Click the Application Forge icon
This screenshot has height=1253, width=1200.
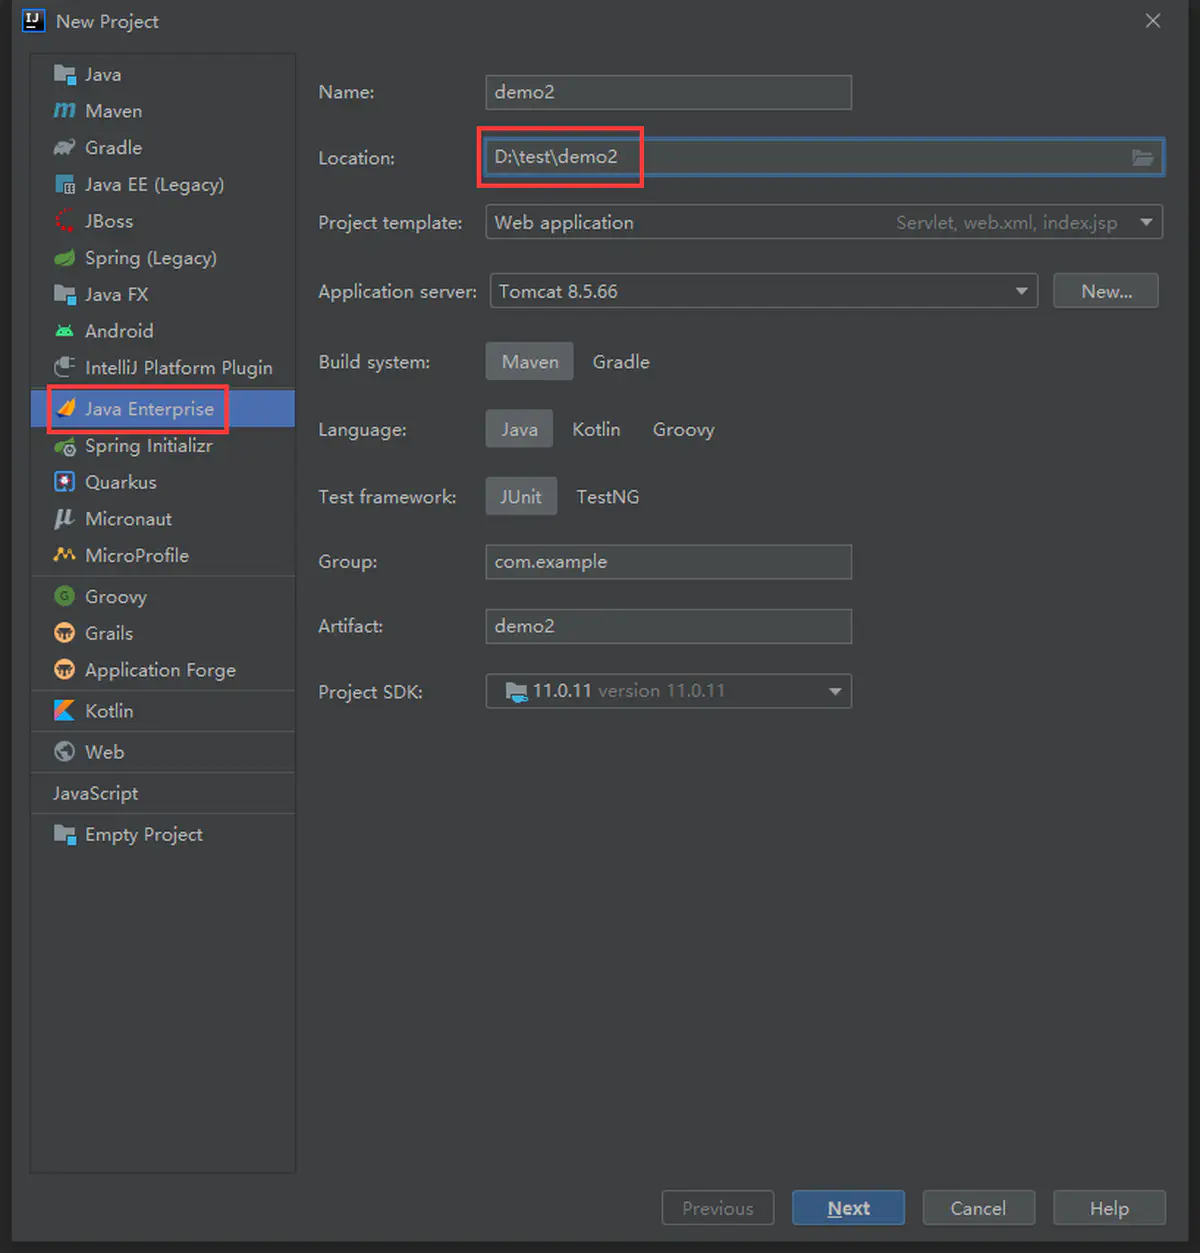(x=65, y=670)
